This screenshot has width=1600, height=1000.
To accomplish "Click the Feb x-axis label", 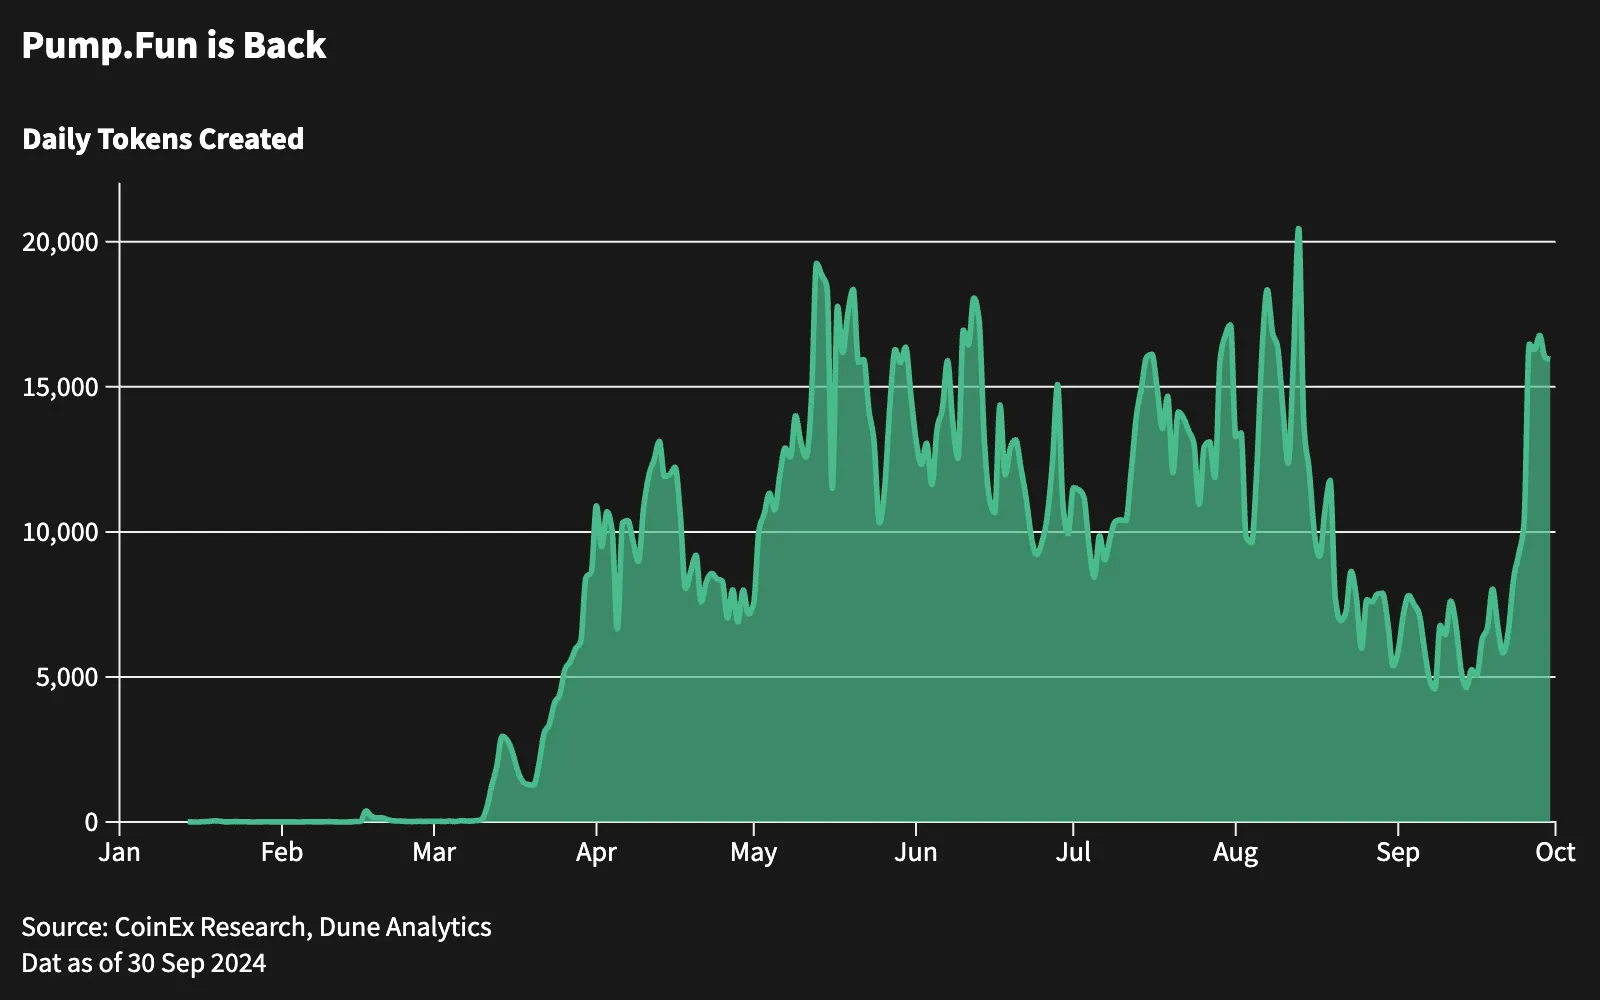I will [281, 852].
